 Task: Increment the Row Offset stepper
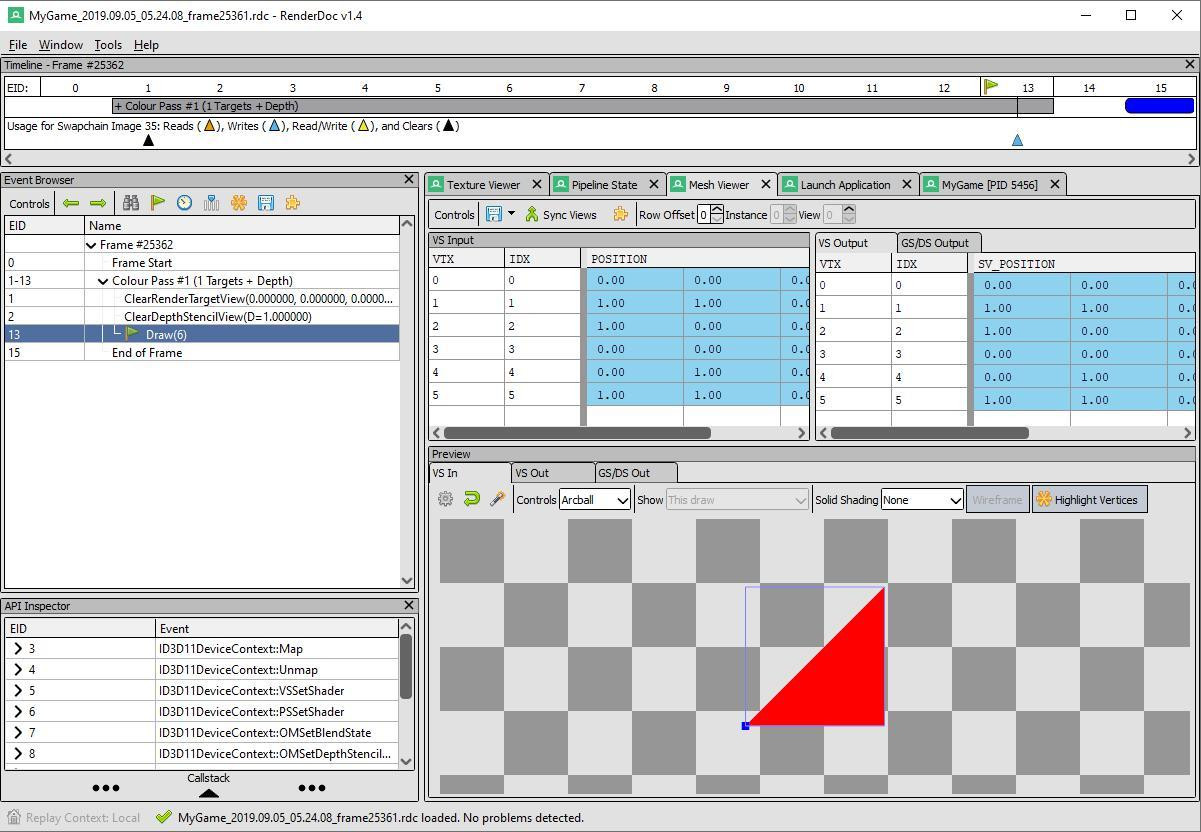[716, 210]
